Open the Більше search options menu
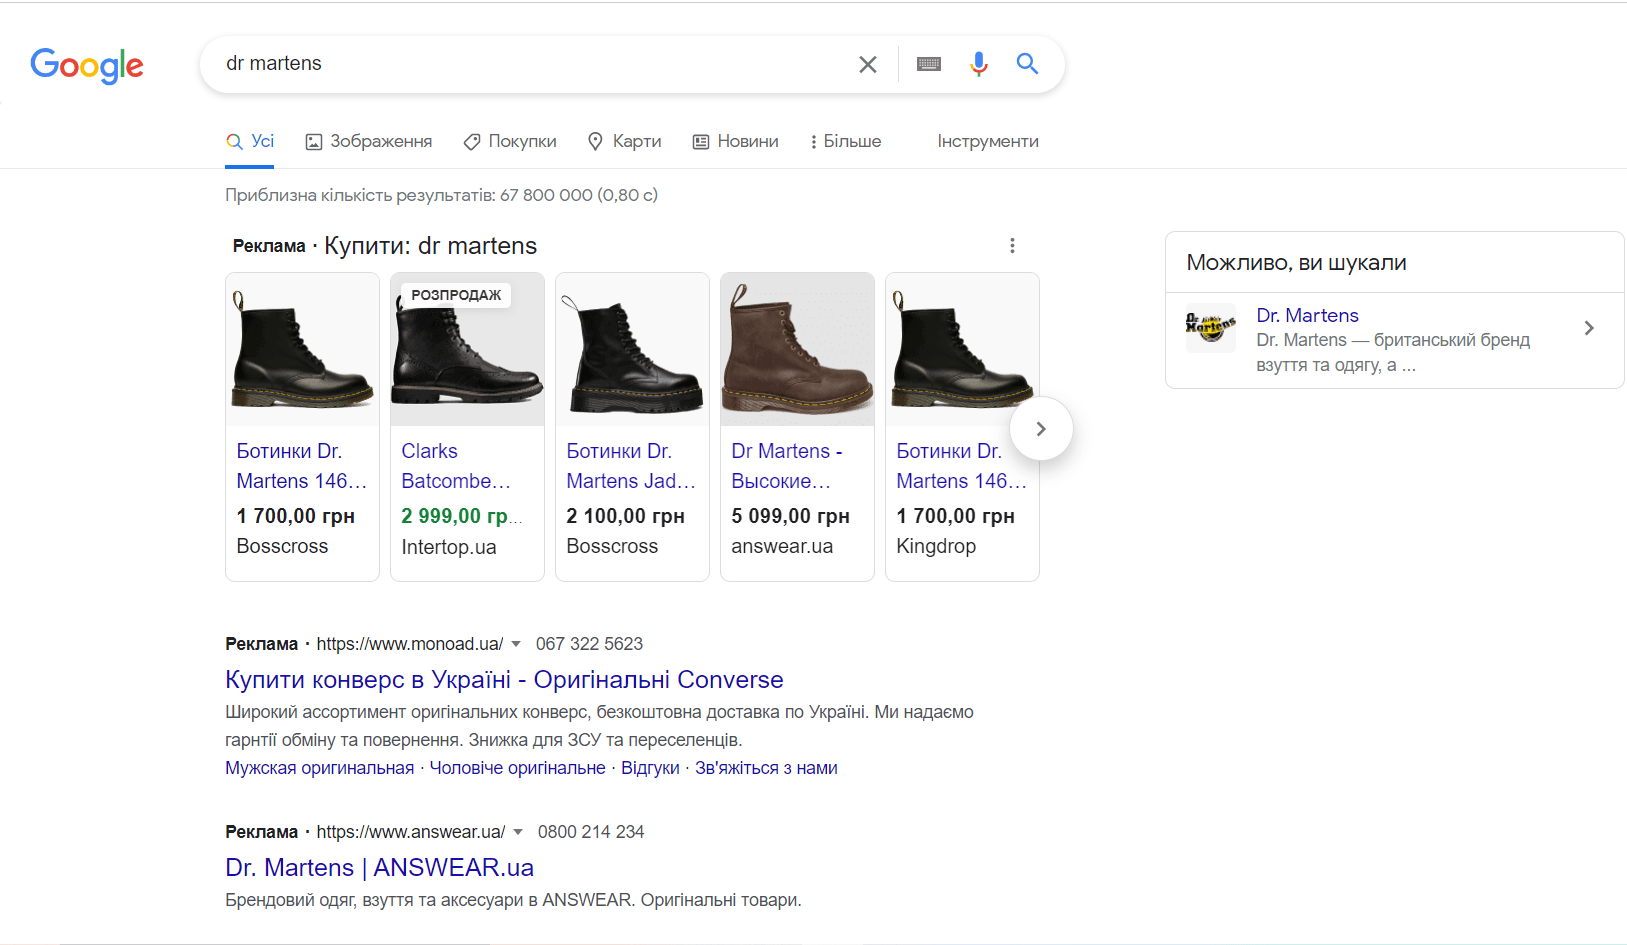1627x945 pixels. click(845, 141)
